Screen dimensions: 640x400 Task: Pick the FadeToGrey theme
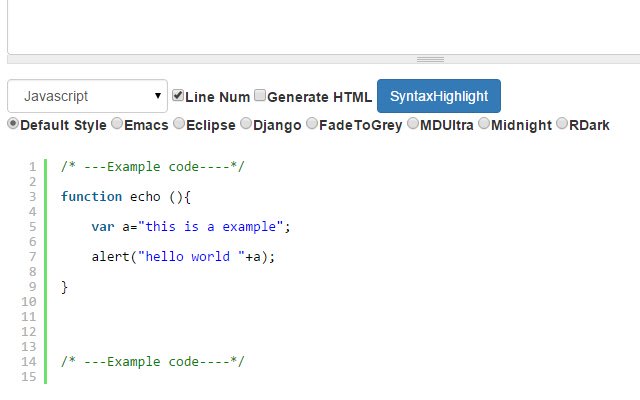[312, 123]
